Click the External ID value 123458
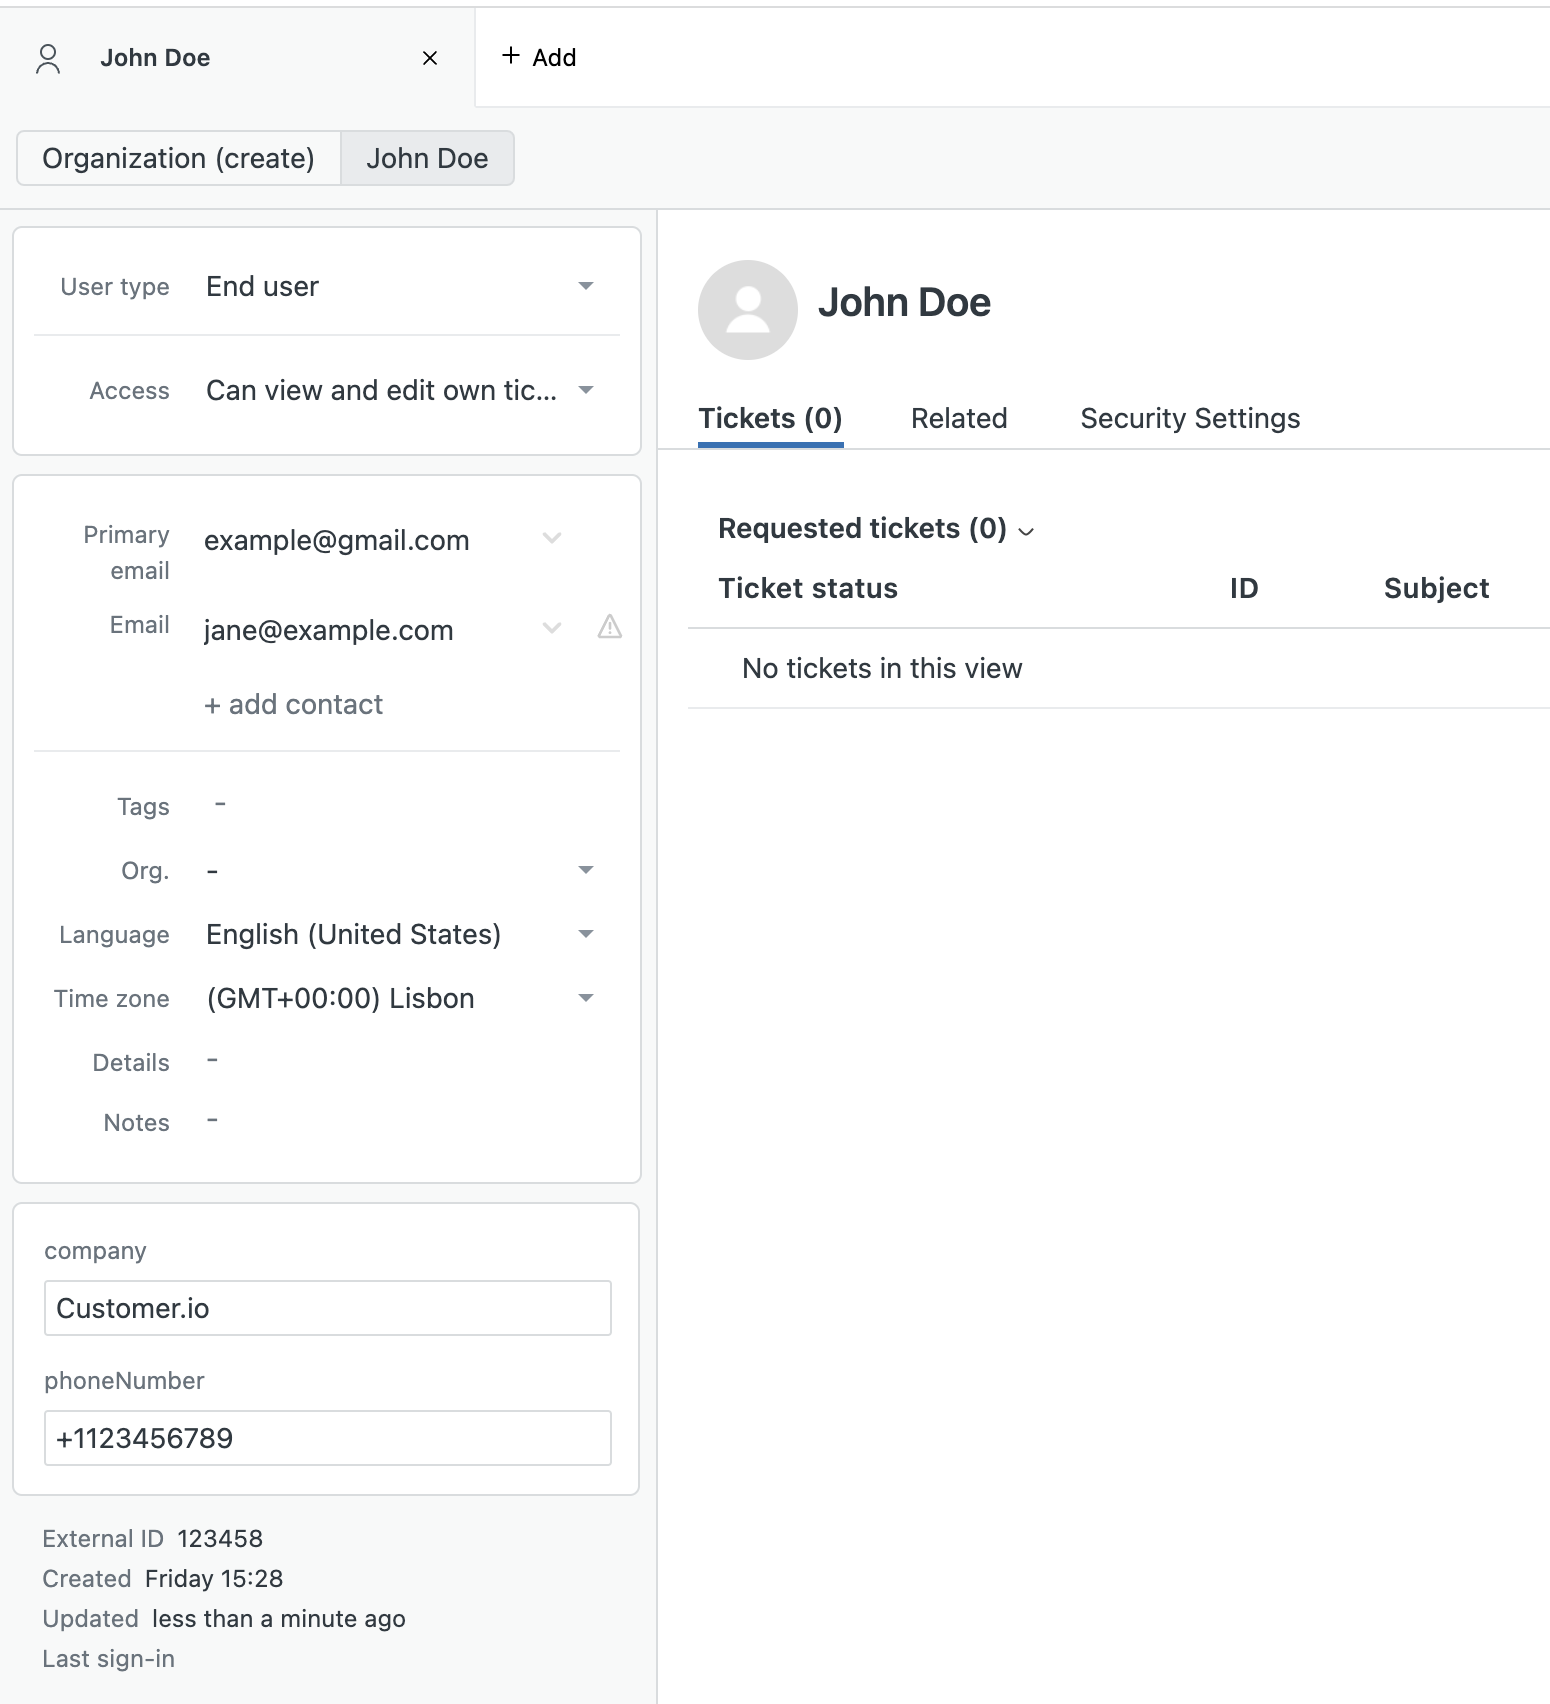This screenshot has width=1550, height=1704. coord(220,1538)
